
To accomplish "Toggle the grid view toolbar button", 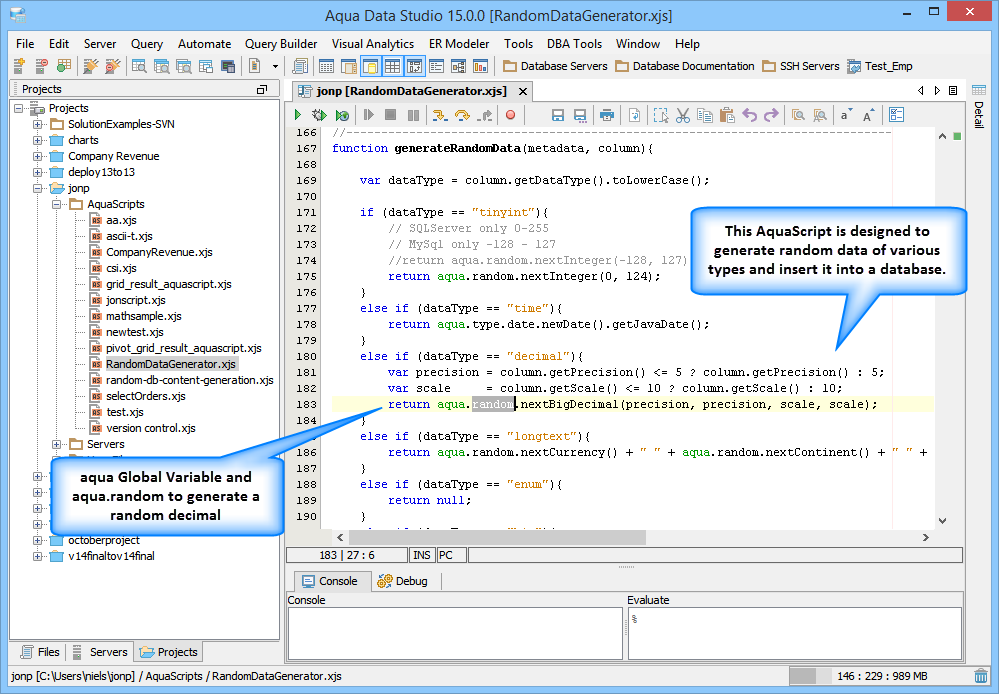I will point(392,66).
